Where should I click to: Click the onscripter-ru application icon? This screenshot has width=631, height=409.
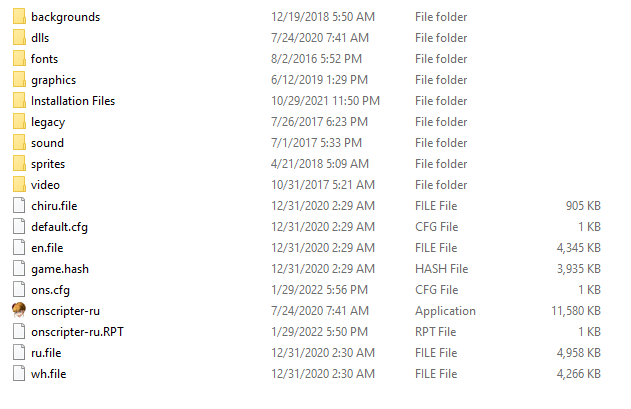tap(19, 311)
